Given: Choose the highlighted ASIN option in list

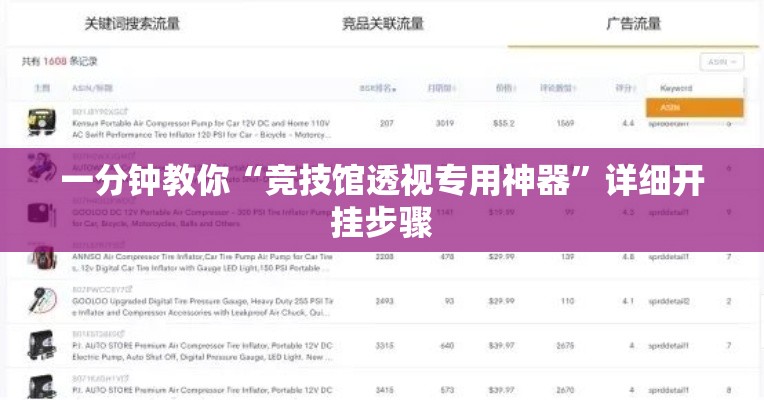Looking at the screenshot, I should click(x=694, y=107).
